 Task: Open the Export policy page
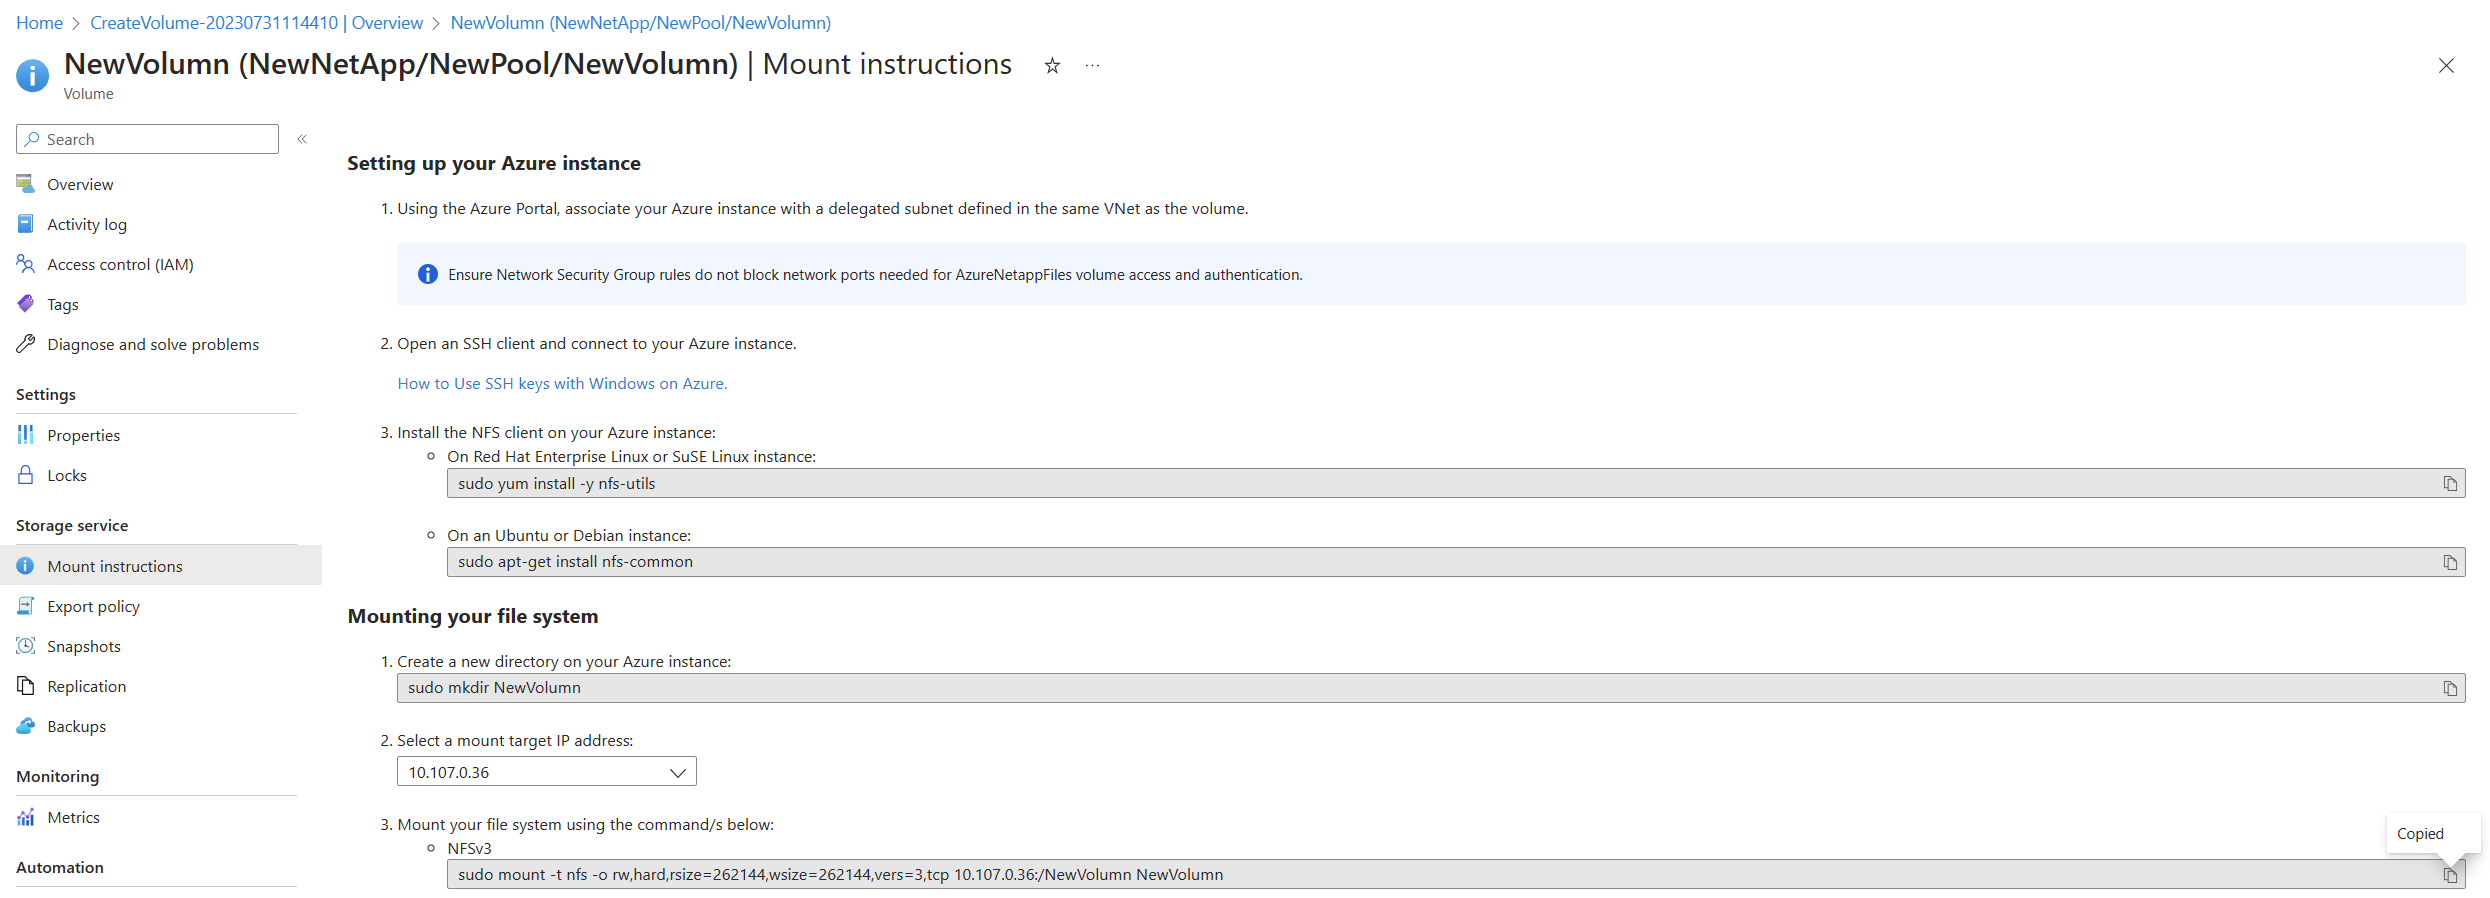coord(94,606)
